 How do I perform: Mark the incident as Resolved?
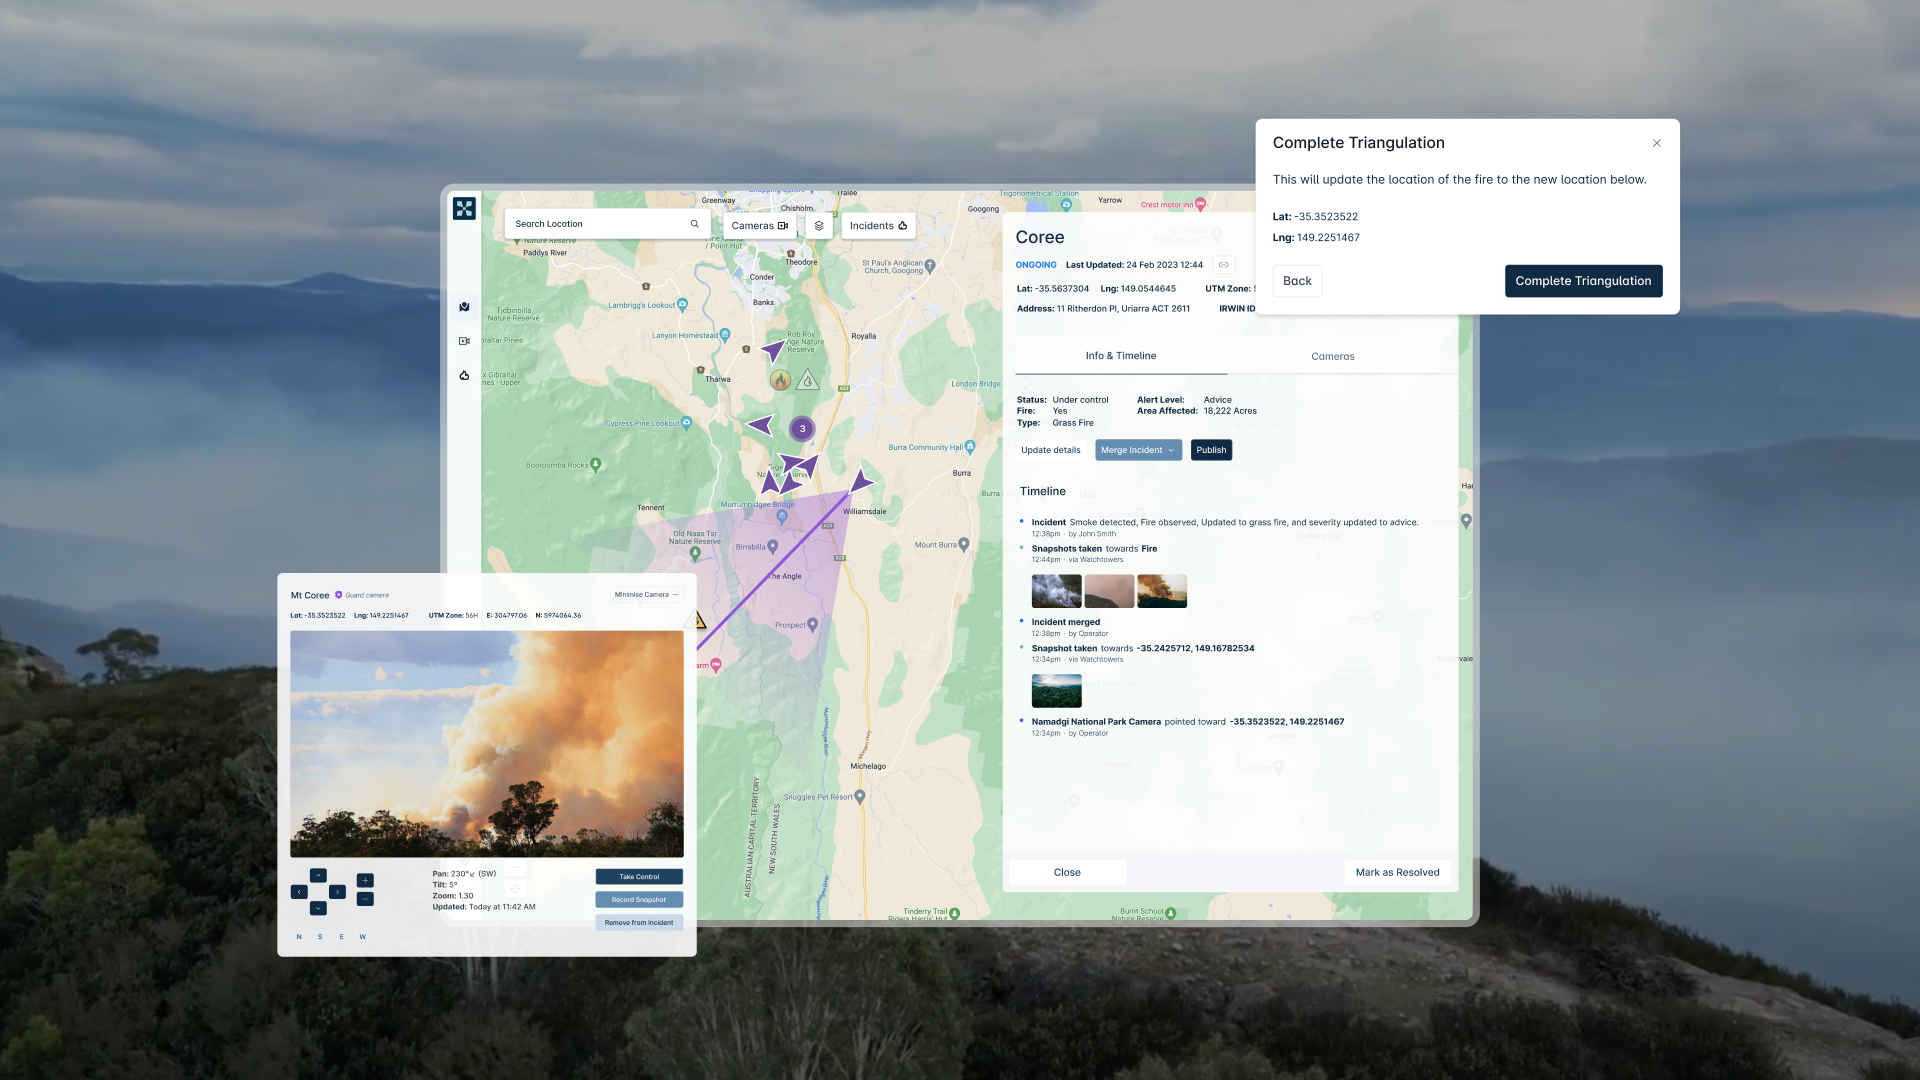pyautogui.click(x=1397, y=872)
